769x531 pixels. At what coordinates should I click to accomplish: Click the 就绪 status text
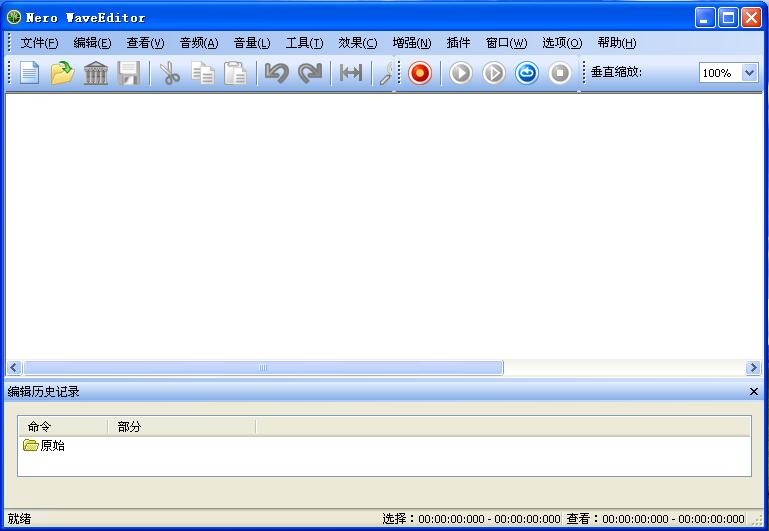coord(19,519)
